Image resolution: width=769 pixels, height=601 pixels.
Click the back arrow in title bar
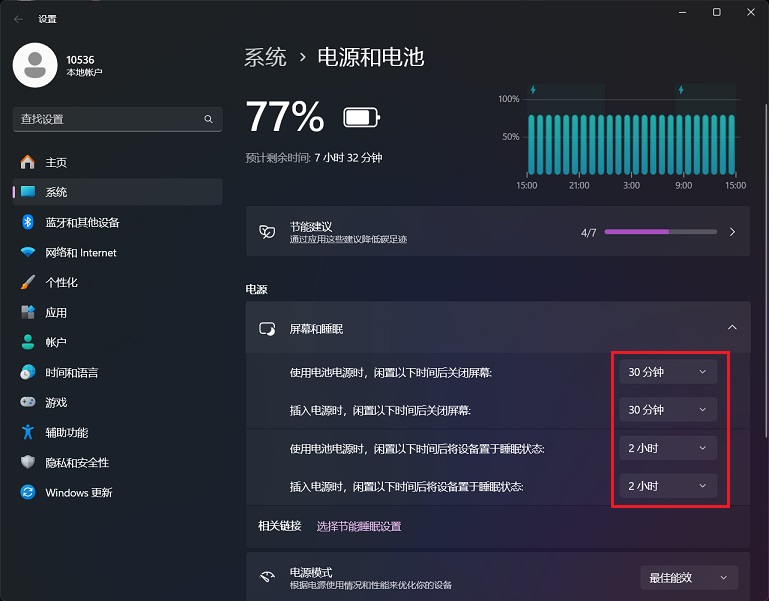point(19,19)
